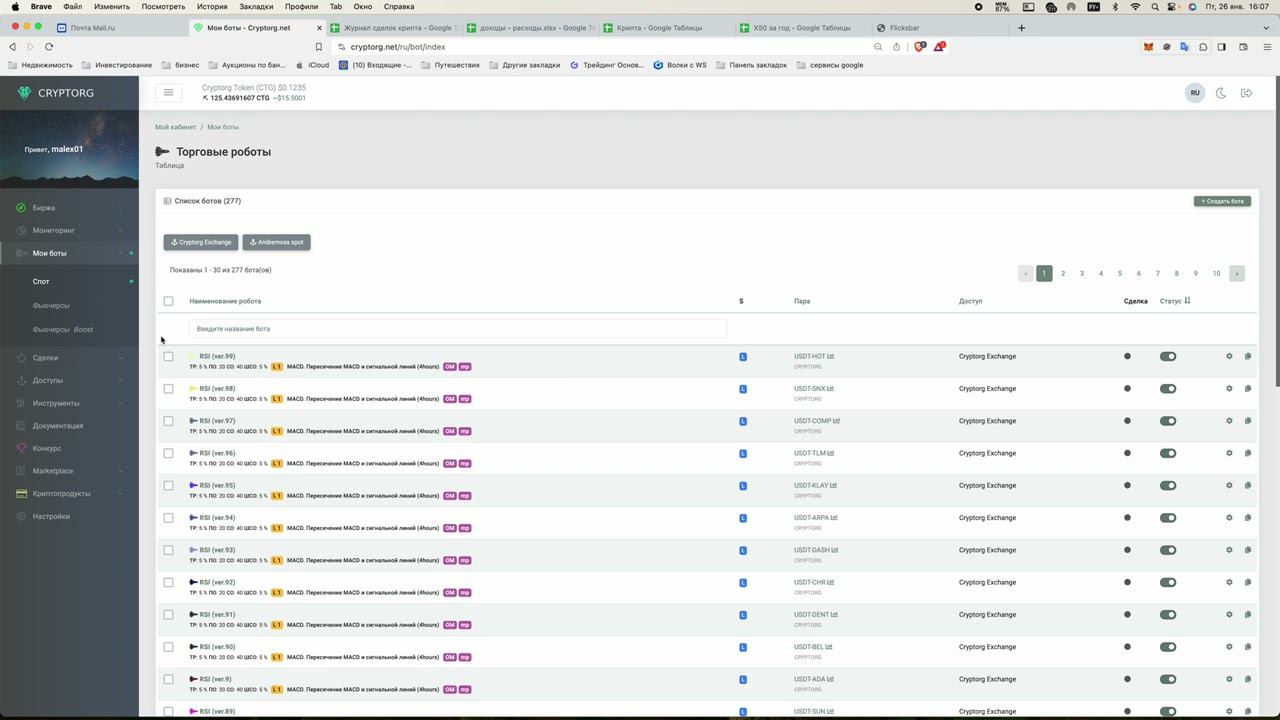Toggle status switch for USDT-HOT bot
This screenshot has height=720, width=1280.
[1167, 356]
